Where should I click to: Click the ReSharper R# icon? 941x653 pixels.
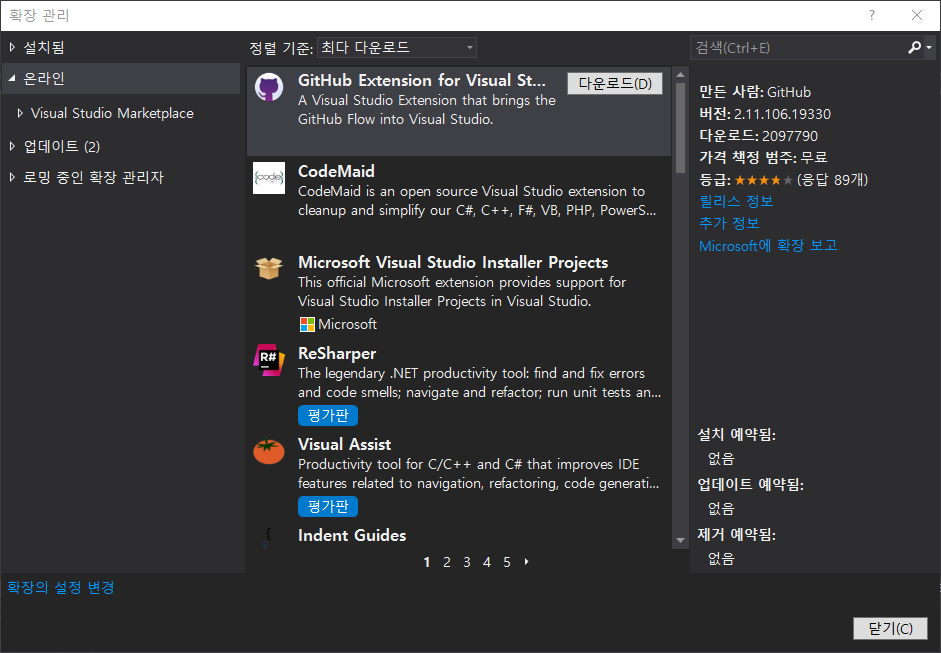tap(269, 360)
